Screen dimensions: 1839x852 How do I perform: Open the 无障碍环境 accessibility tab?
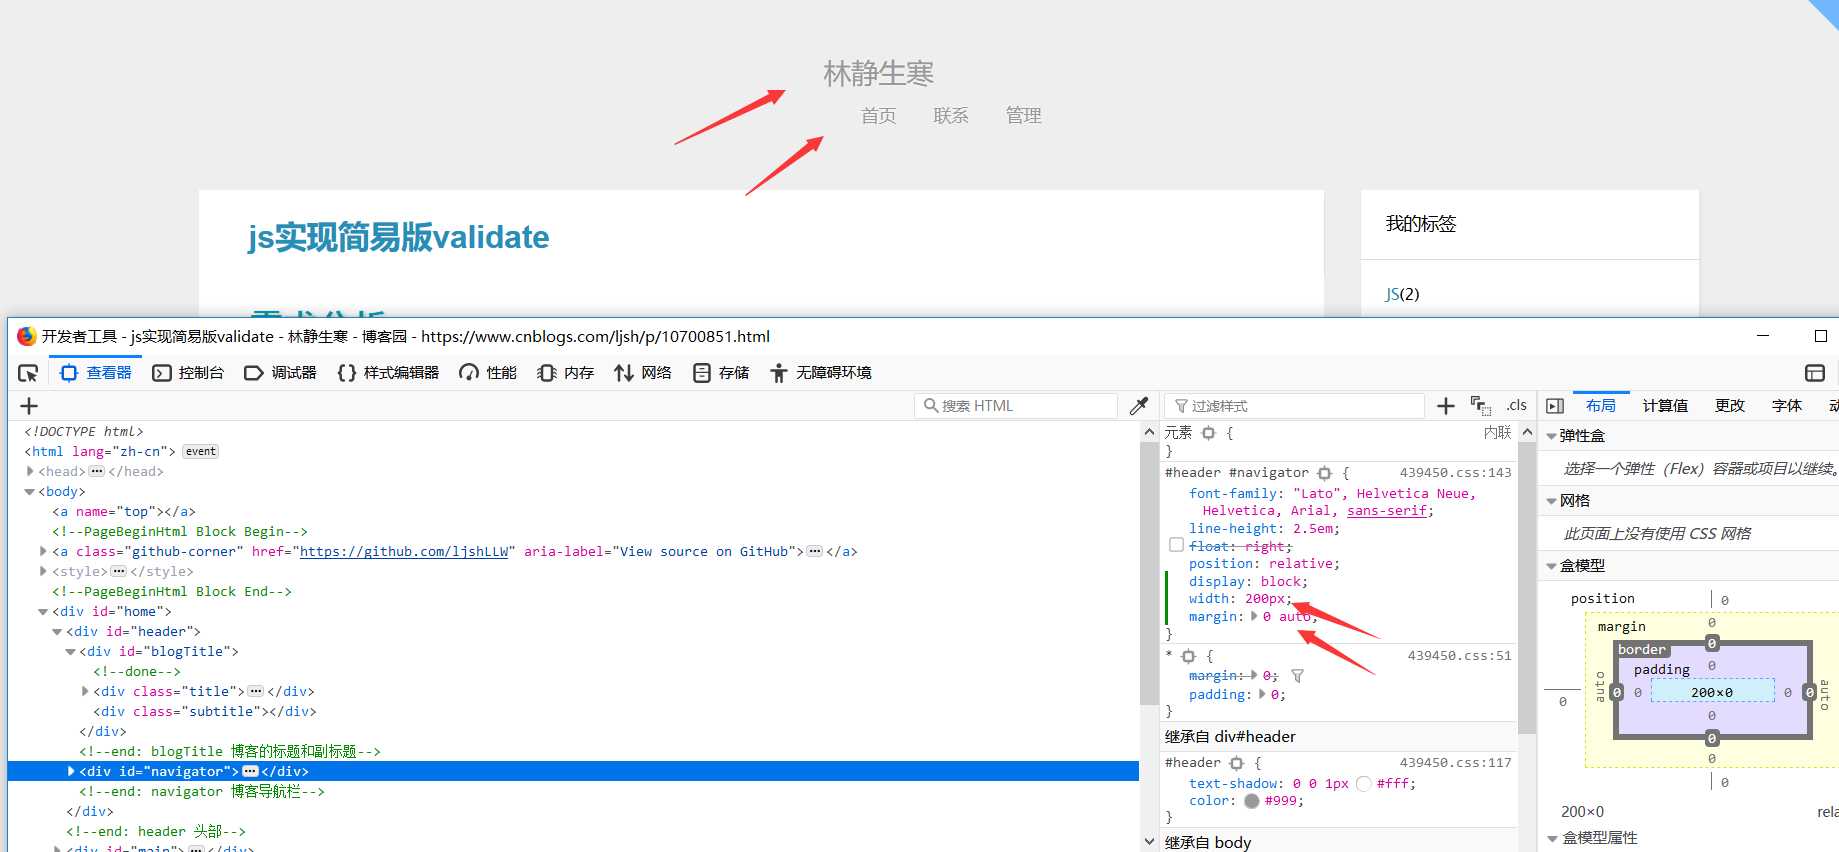coord(821,373)
